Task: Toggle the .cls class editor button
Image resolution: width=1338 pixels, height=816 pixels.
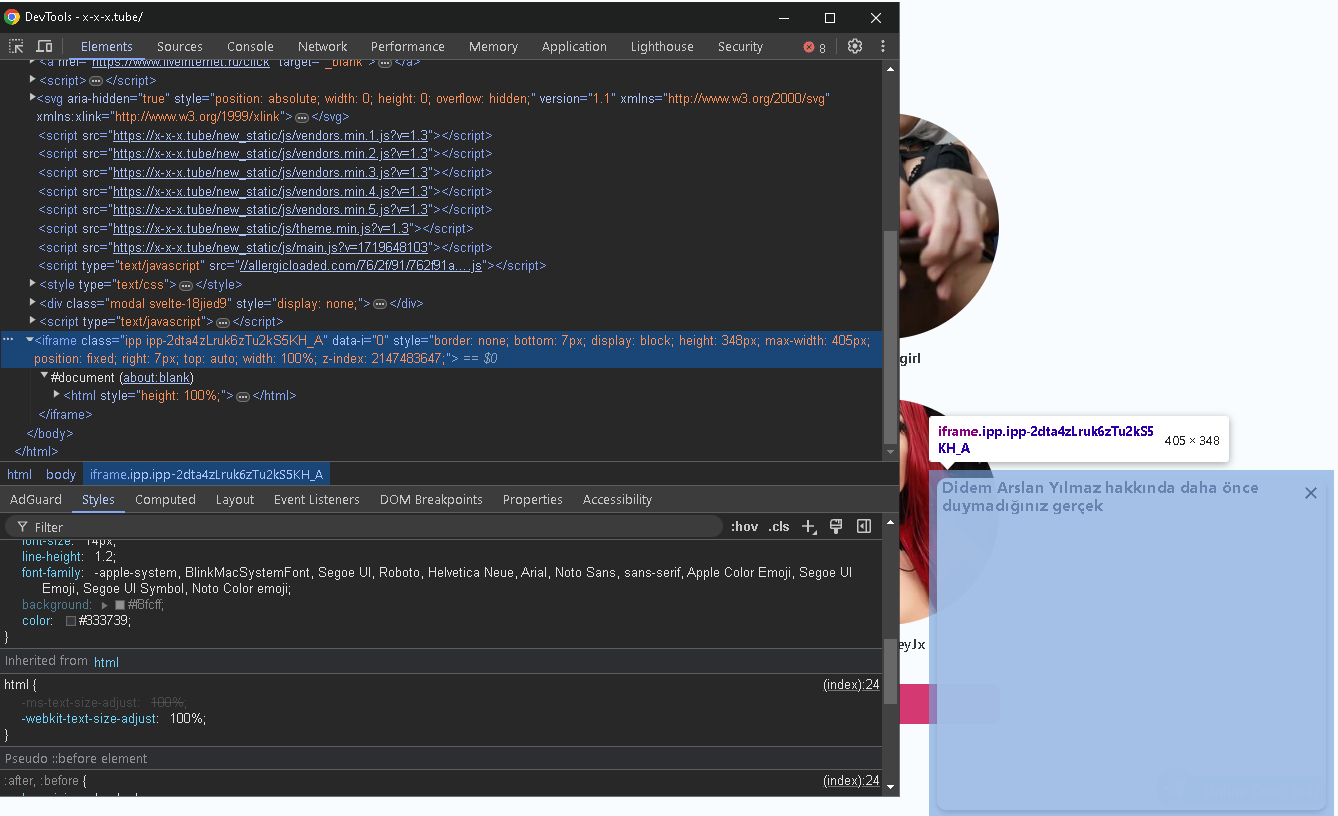Action: (x=778, y=526)
